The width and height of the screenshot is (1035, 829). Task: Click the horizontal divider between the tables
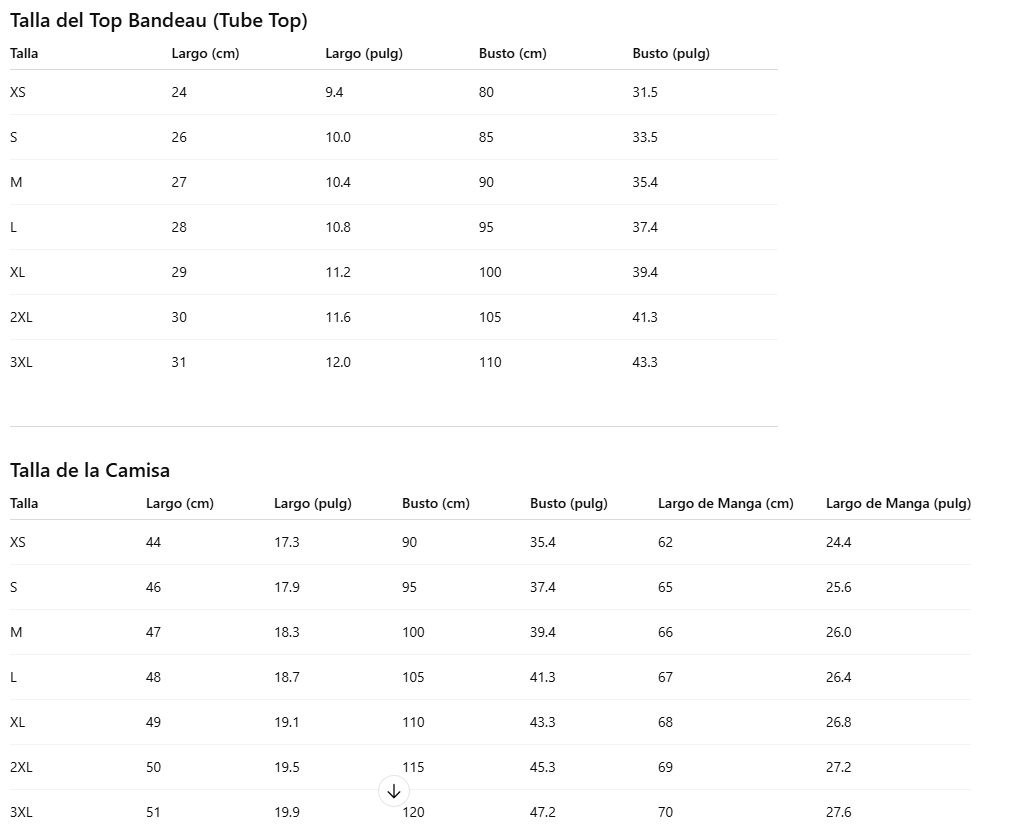(x=394, y=427)
